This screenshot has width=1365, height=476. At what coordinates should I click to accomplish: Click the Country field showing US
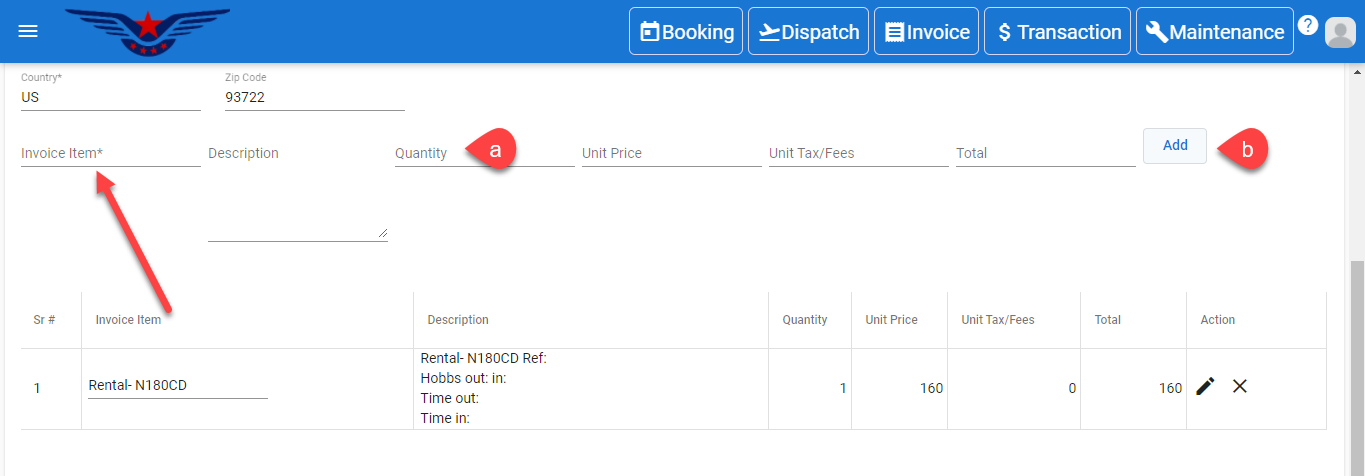(x=110, y=98)
